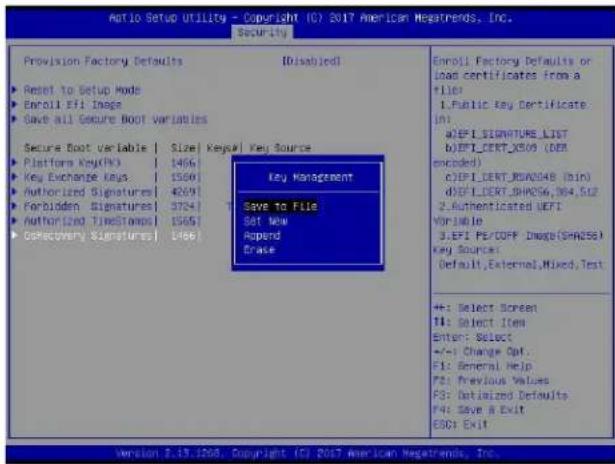615x464 pixels.
Task: Click the +/-: Change Opt. hint
Action: pyautogui.click(x=482, y=351)
